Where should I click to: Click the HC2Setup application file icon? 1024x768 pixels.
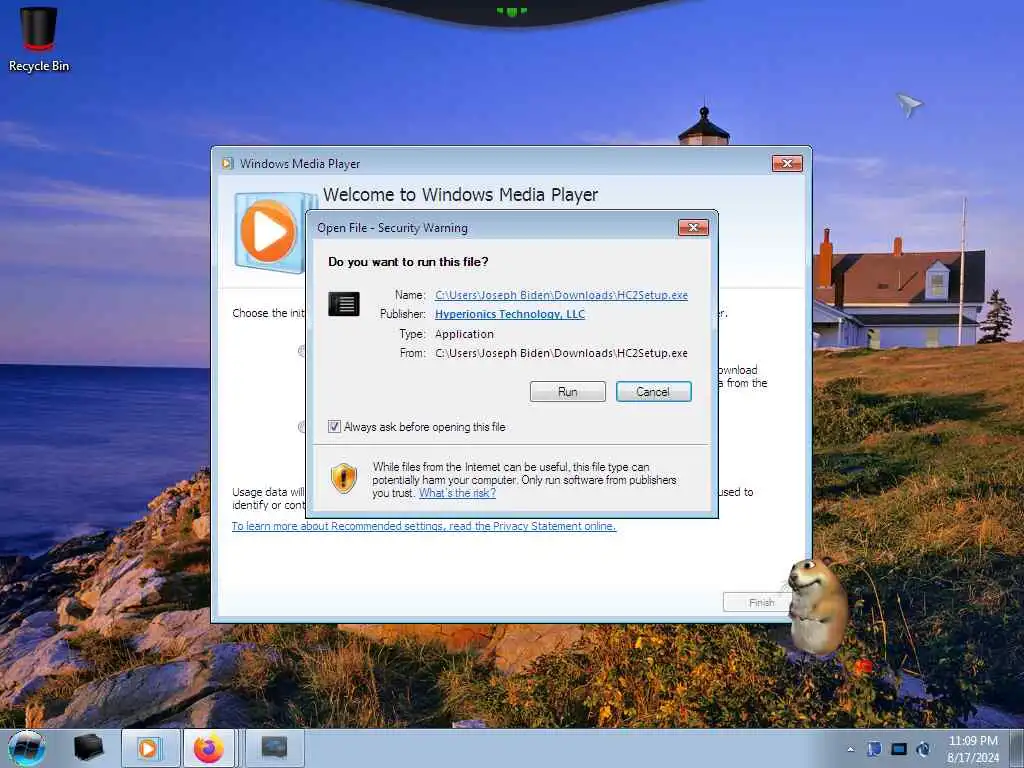[x=344, y=304]
